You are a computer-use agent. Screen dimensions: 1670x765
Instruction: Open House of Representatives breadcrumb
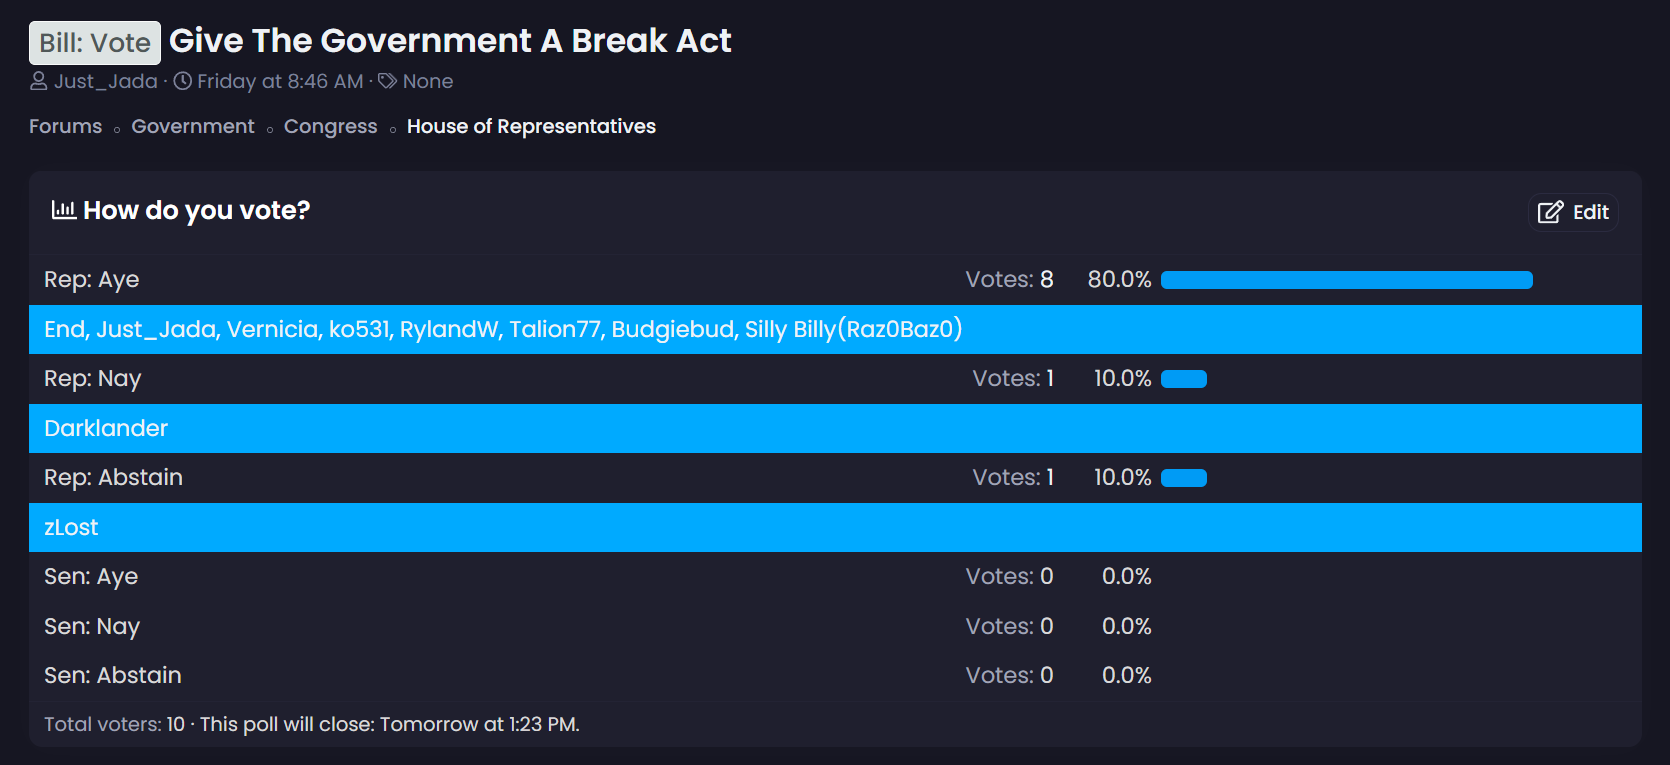point(531,126)
